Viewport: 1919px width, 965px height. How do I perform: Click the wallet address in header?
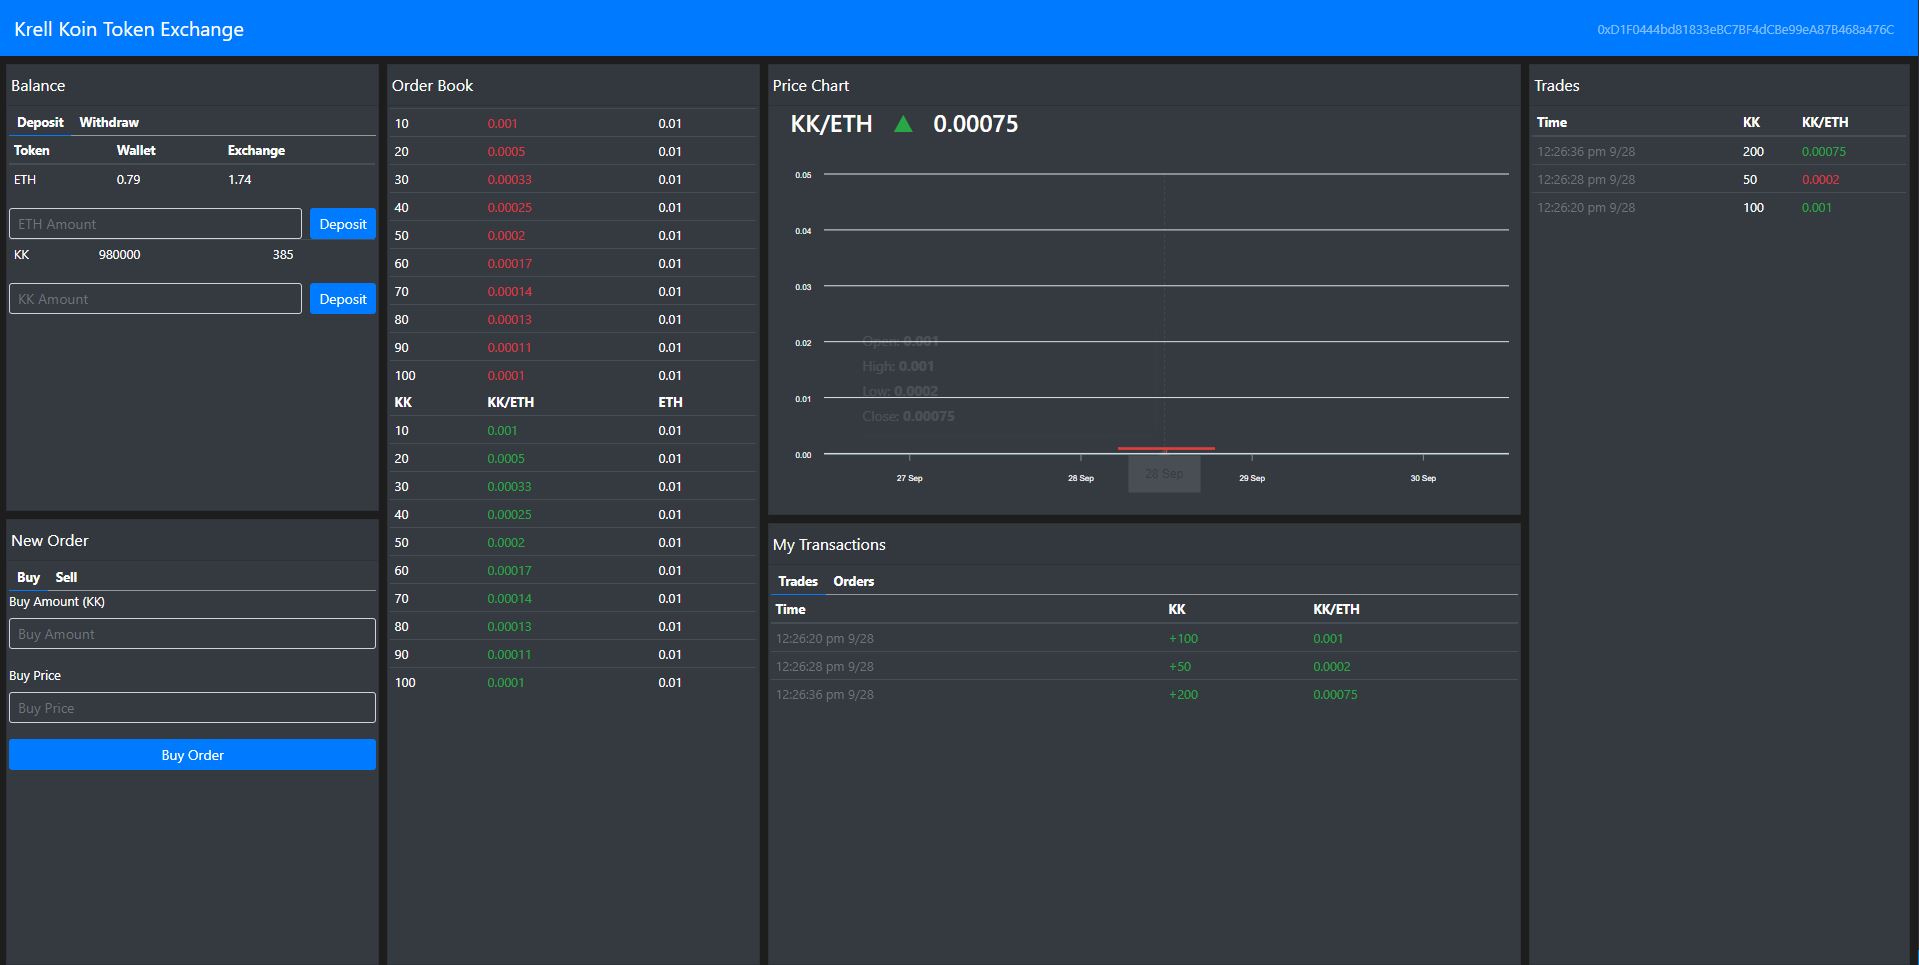tap(1745, 30)
